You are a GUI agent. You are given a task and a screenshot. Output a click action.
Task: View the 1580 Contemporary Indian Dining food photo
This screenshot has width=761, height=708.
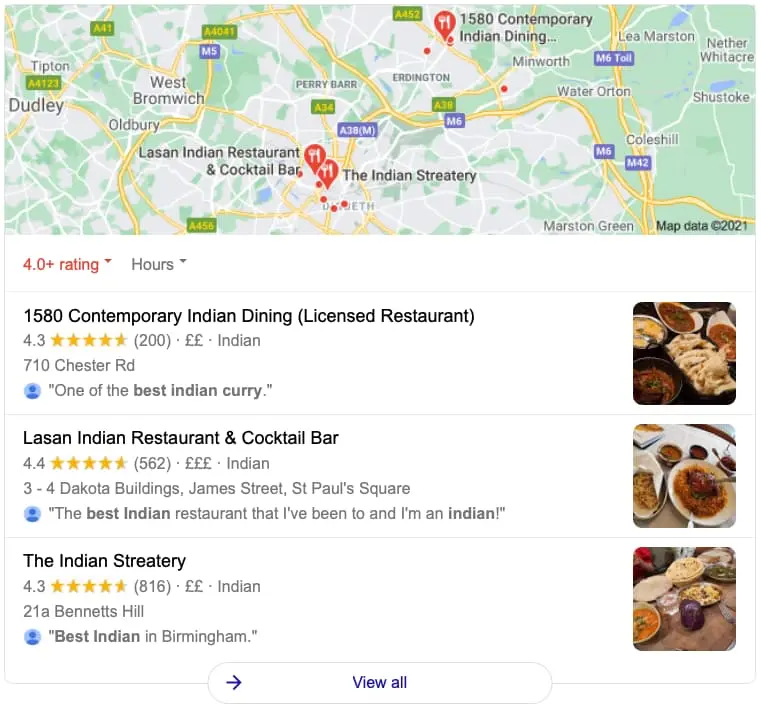[684, 353]
